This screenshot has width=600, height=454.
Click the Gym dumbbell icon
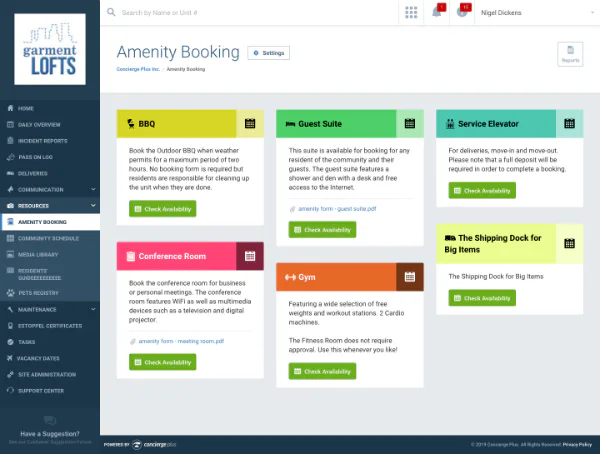pos(290,277)
